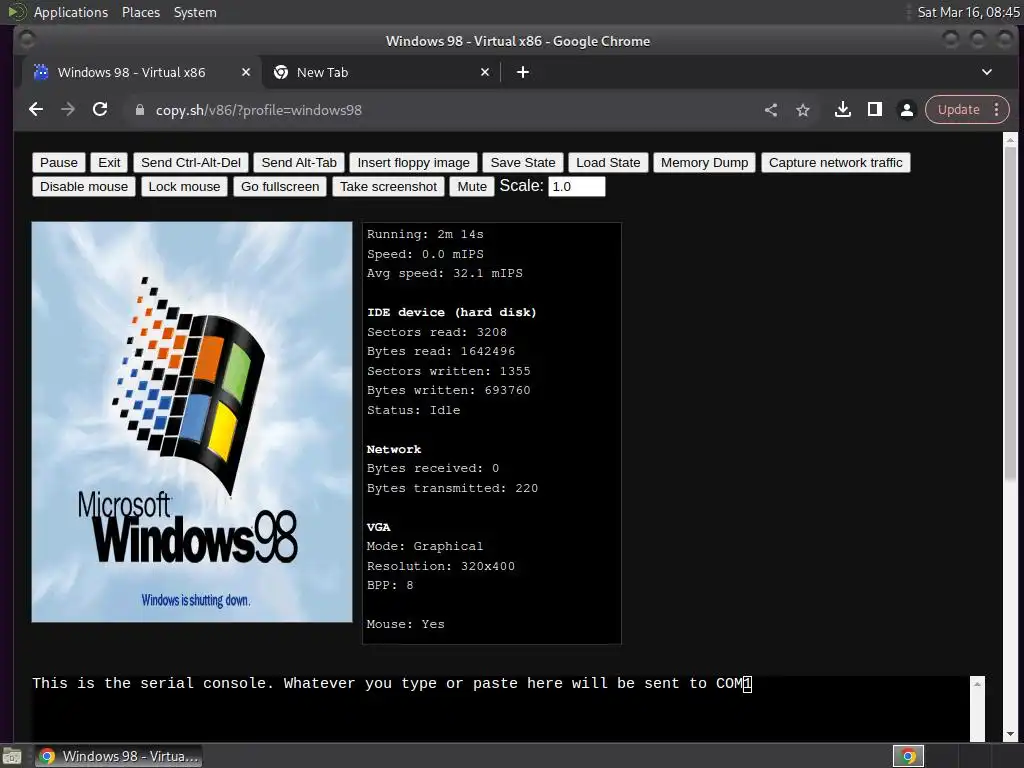Image resolution: width=1024 pixels, height=768 pixels.
Task: Click 'Sectors read: 3208' text
Action: click(436, 332)
